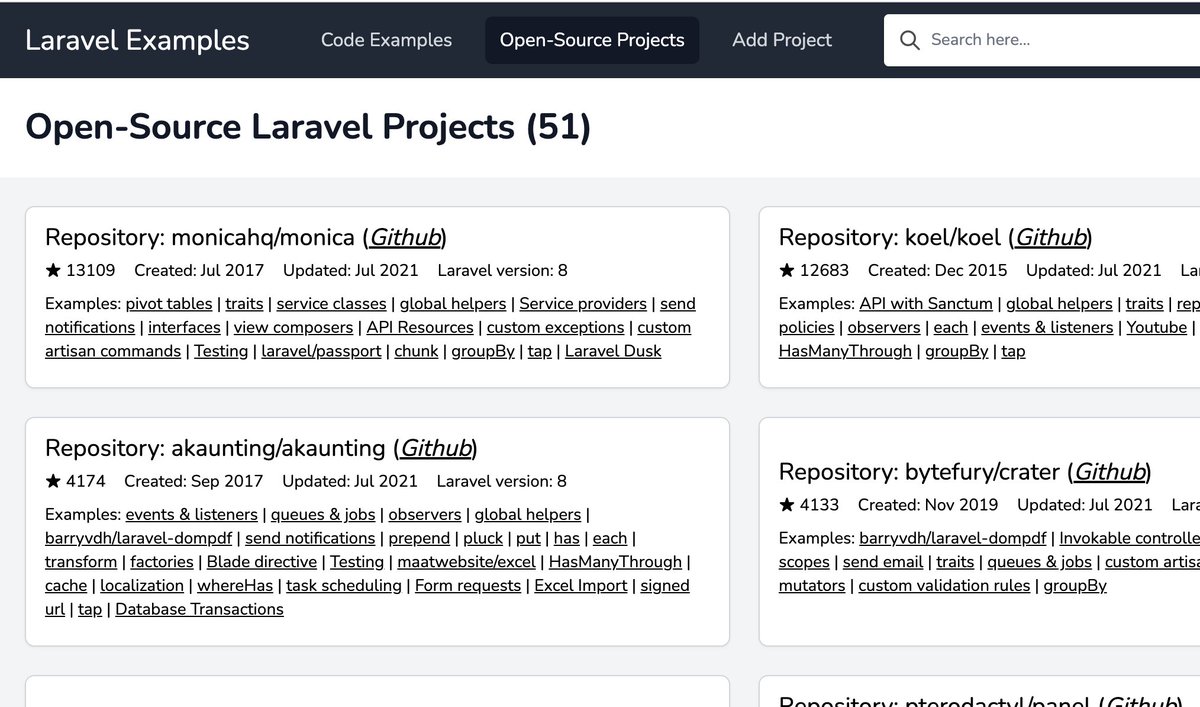Click the 'prepend' example link
1200x707 pixels.
[x=420, y=539]
